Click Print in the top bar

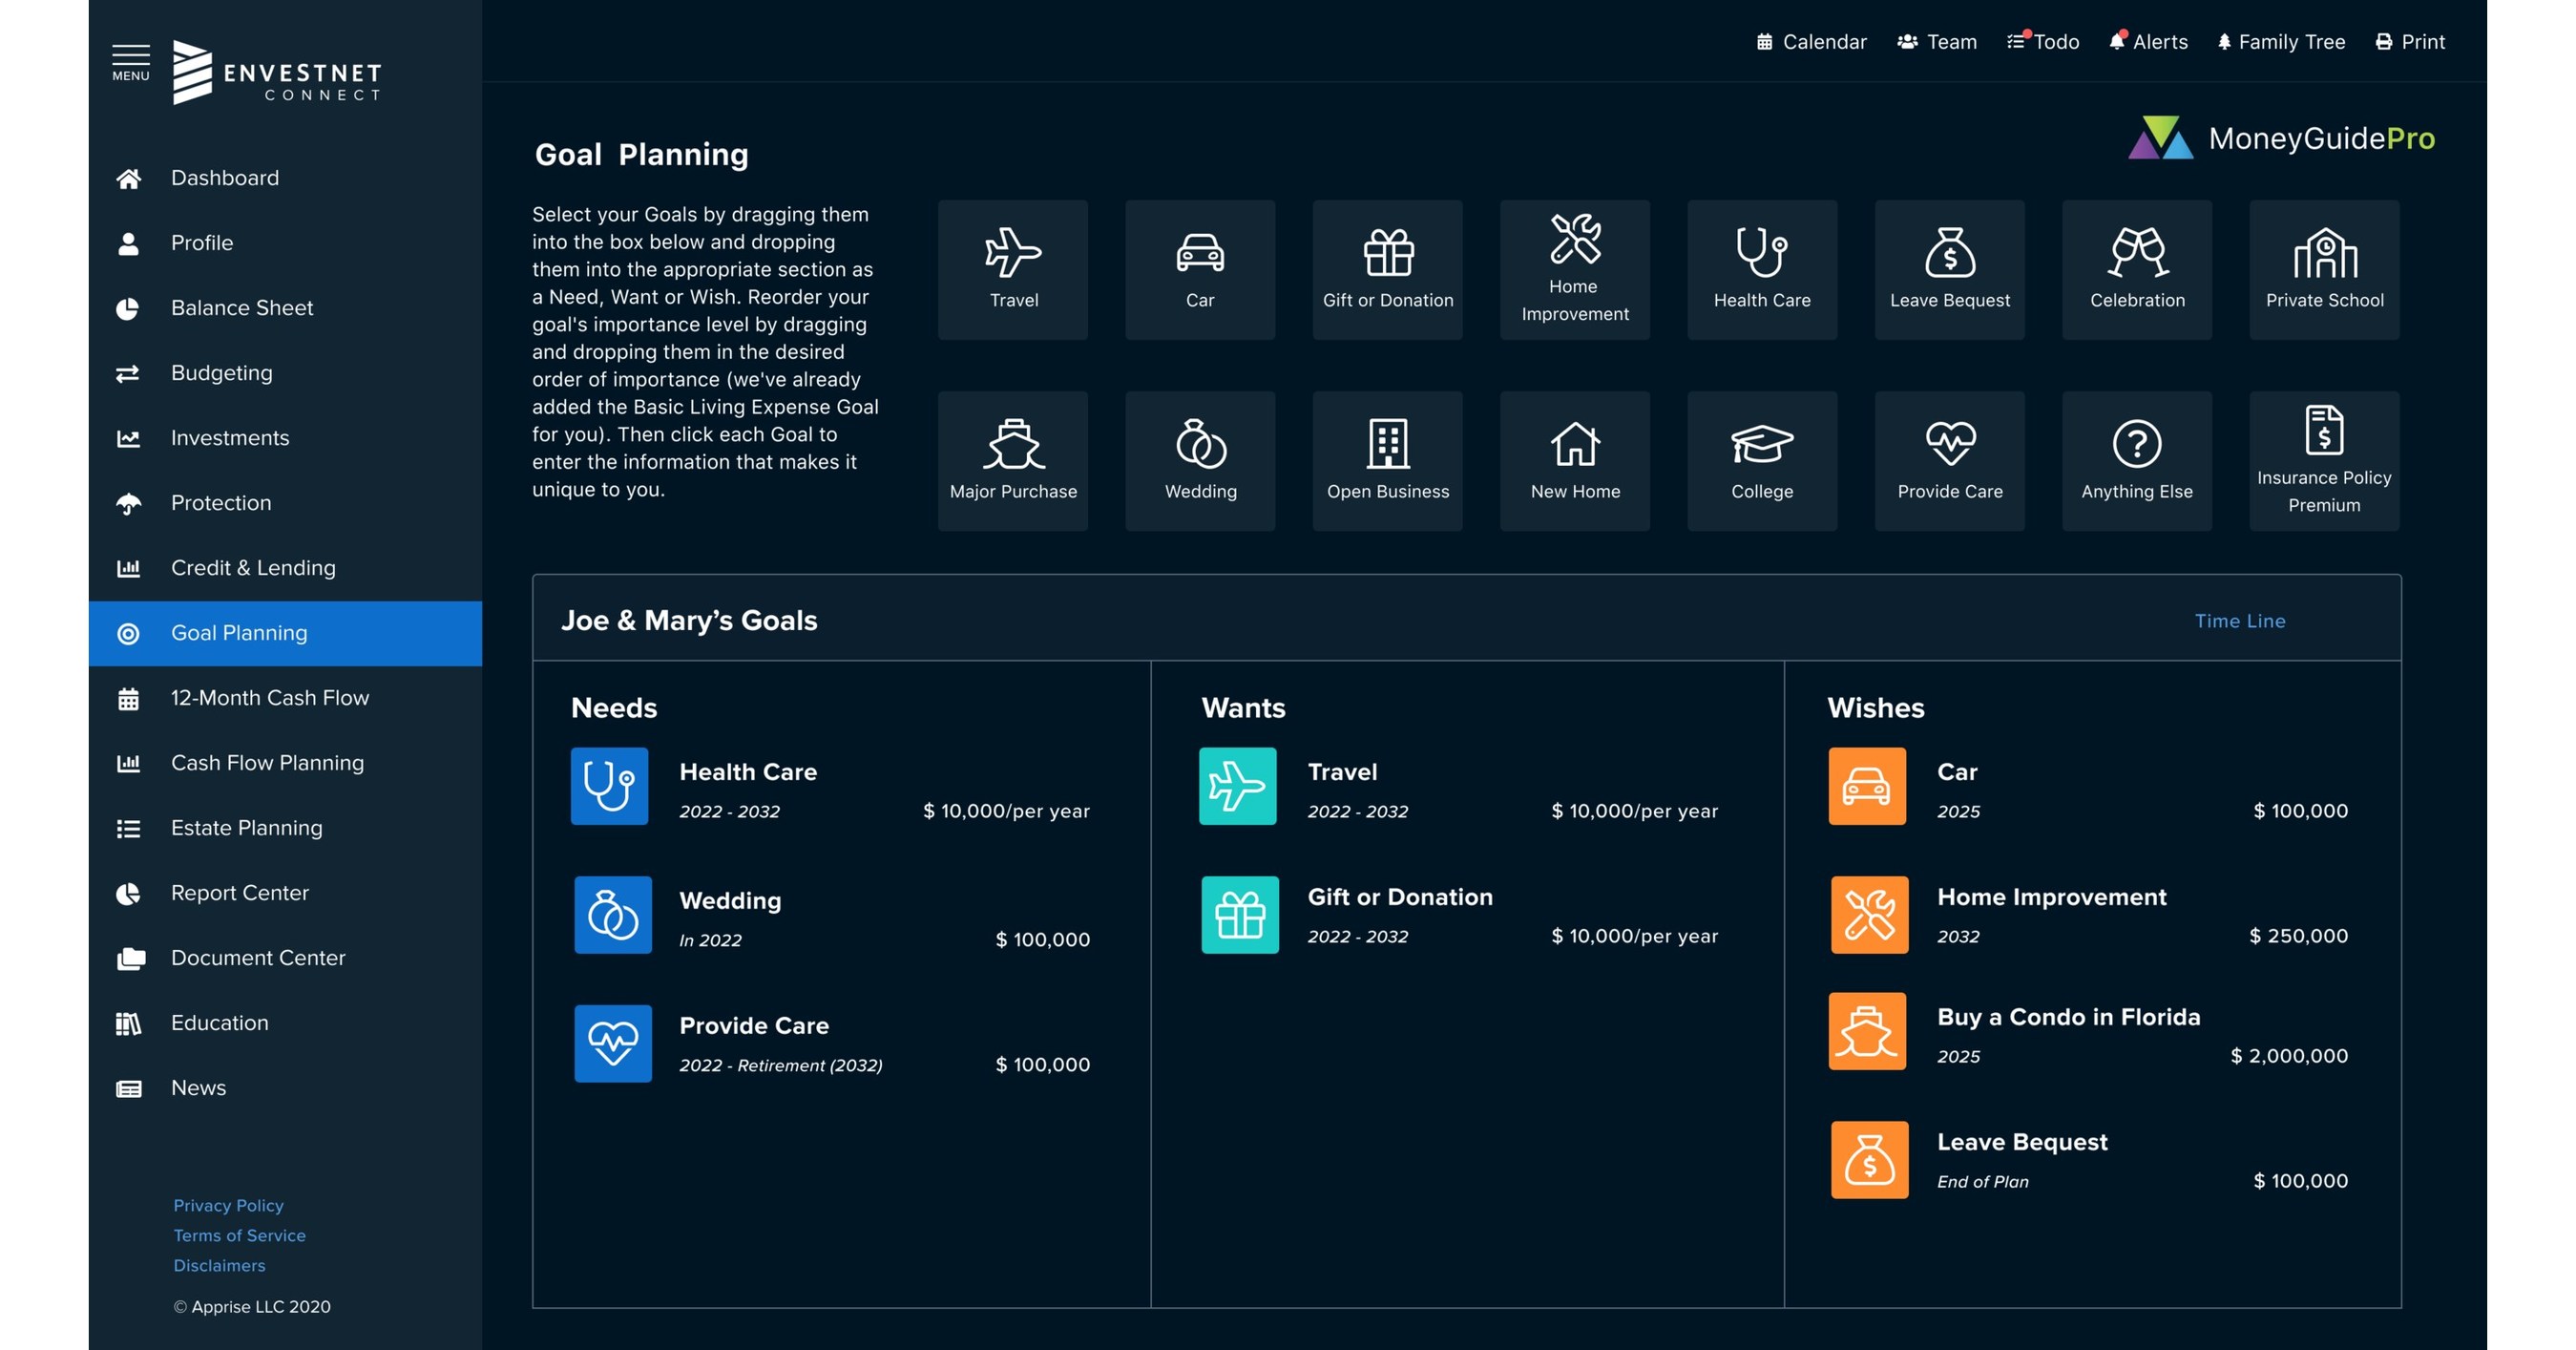click(2410, 42)
